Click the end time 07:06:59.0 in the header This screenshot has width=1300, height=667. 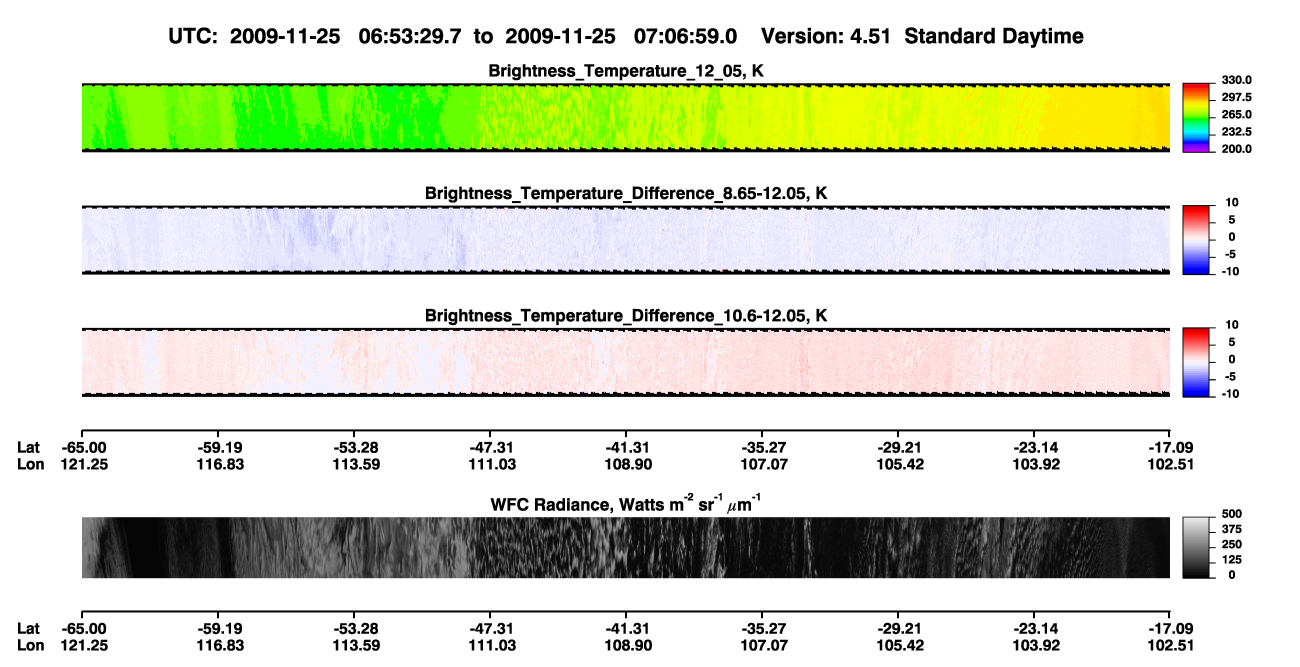tap(686, 37)
